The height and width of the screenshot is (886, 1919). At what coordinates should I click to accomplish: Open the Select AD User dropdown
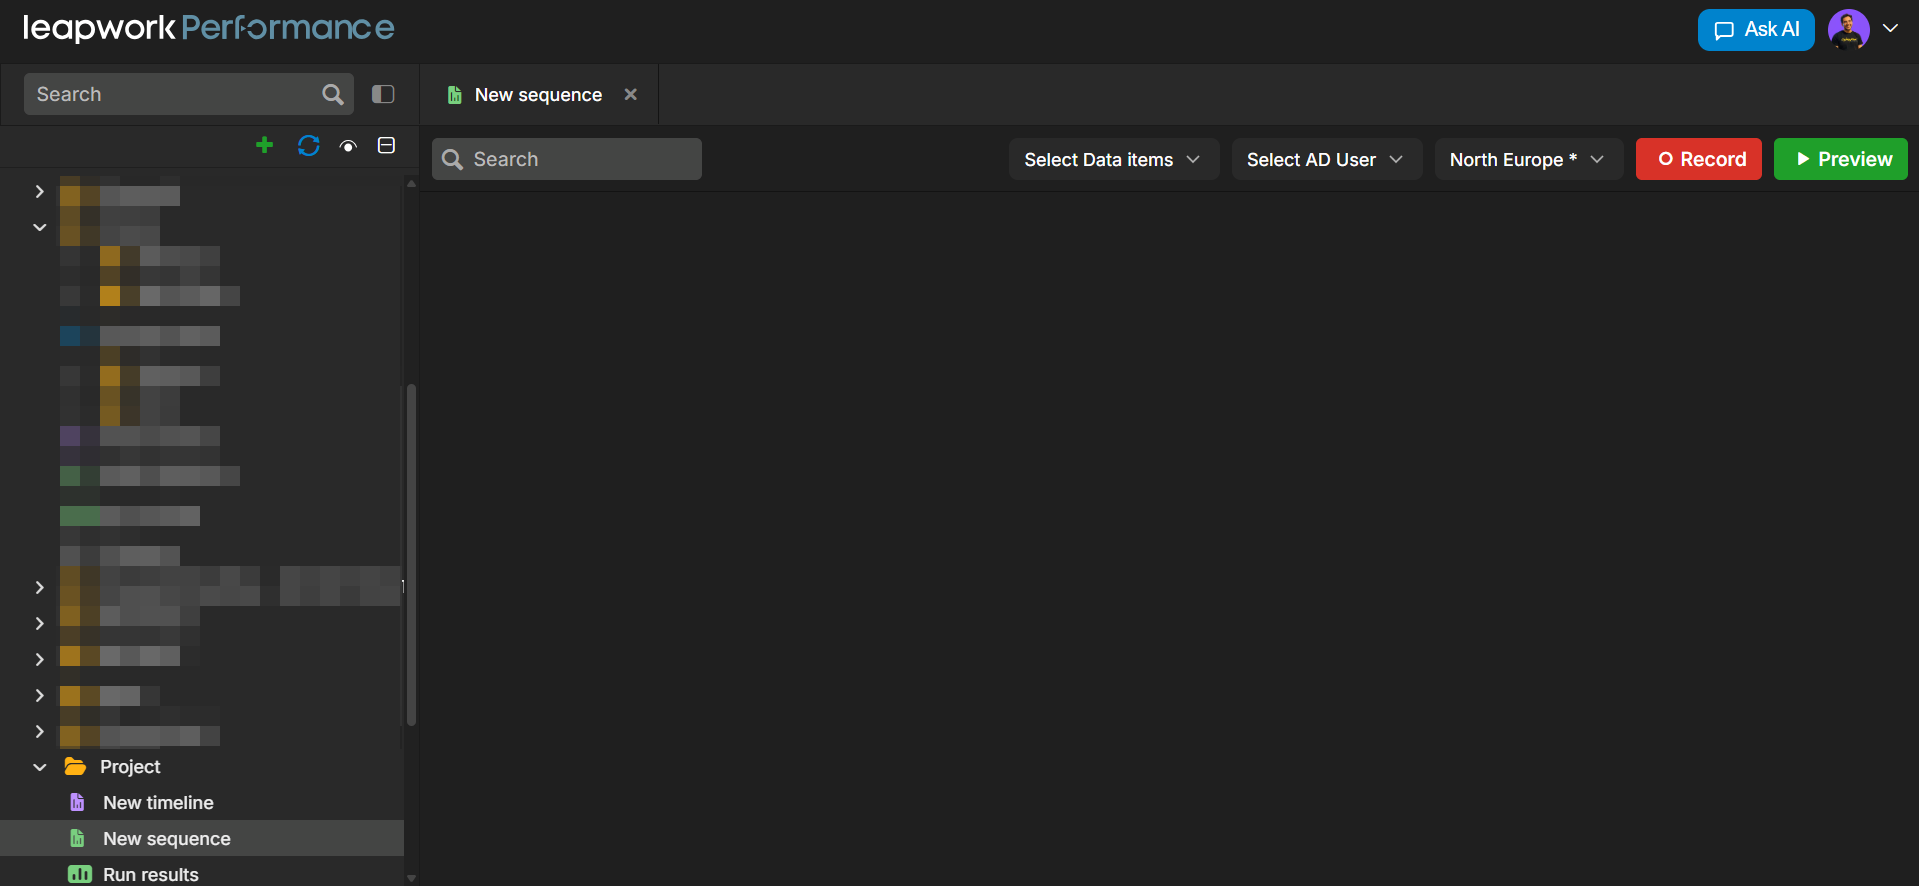1326,160
